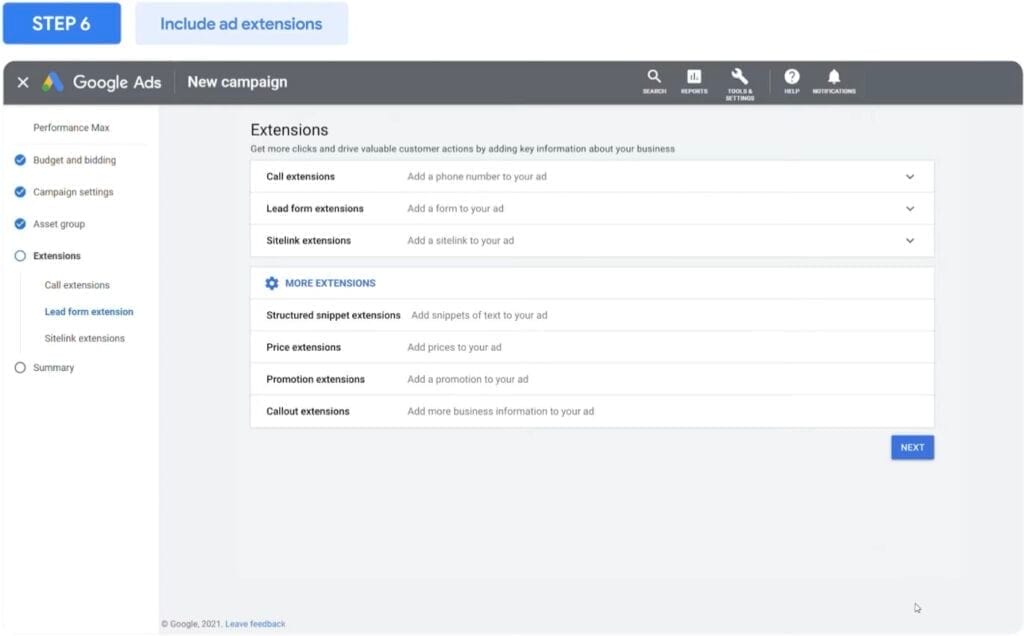Toggle the completed checkmark on Budget and bidding
Viewport: 1024px width, 636px height.
click(21, 160)
